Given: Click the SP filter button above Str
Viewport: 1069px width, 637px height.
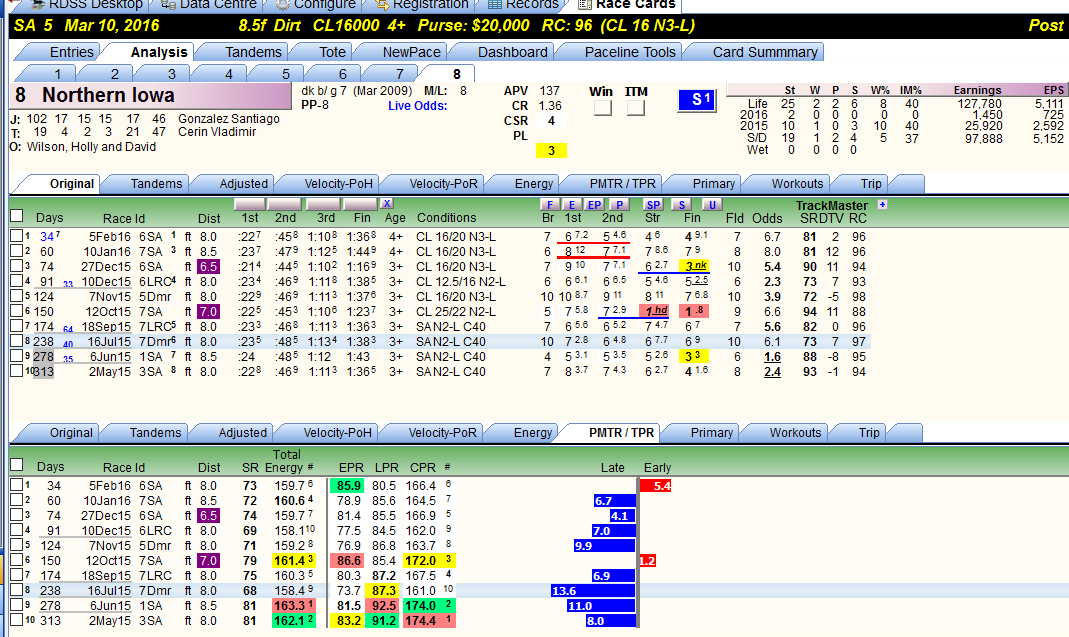Looking at the screenshot, I should coord(653,205).
